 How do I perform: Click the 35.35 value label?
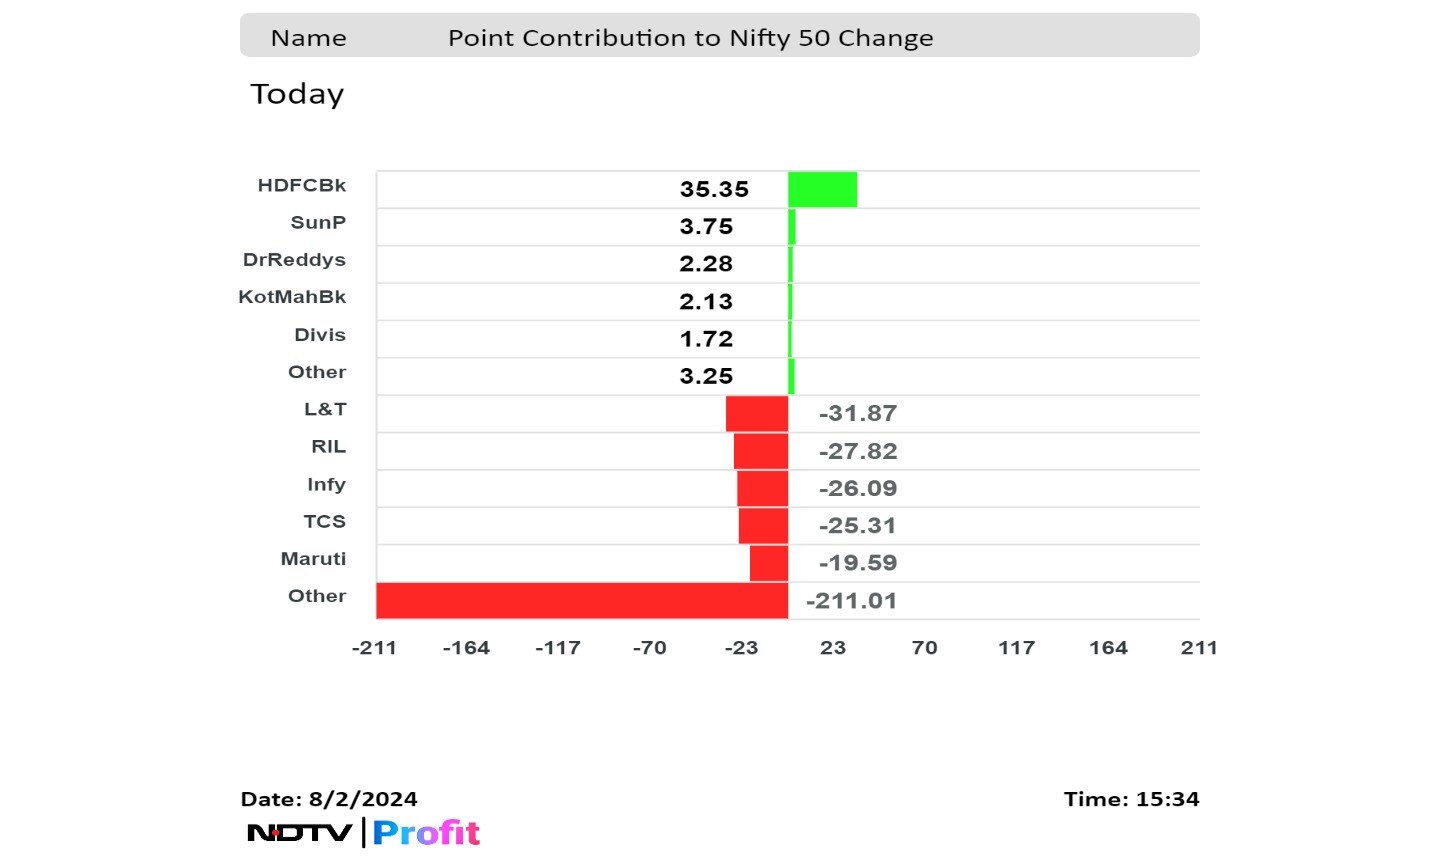[714, 189]
